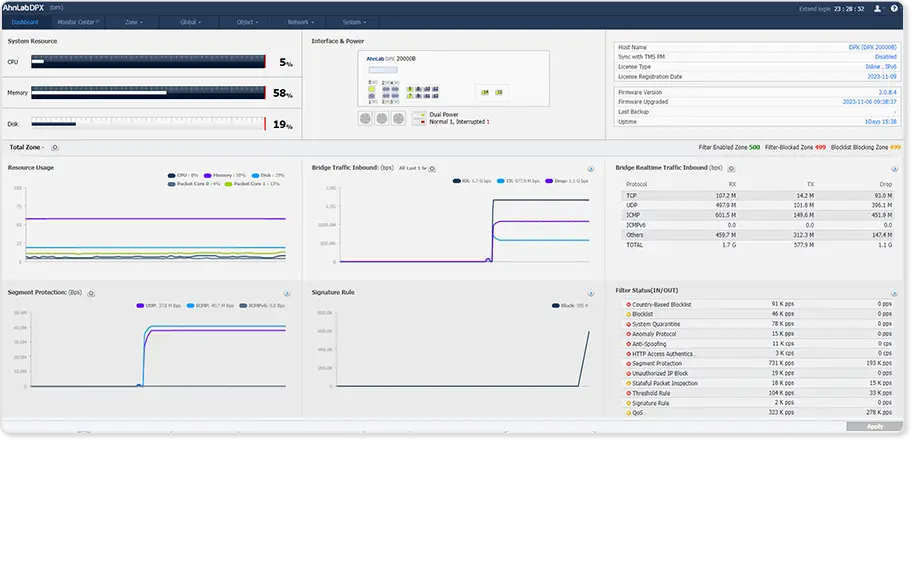Click the Dual Power status icon
This screenshot has width=912, height=564.
(419, 118)
